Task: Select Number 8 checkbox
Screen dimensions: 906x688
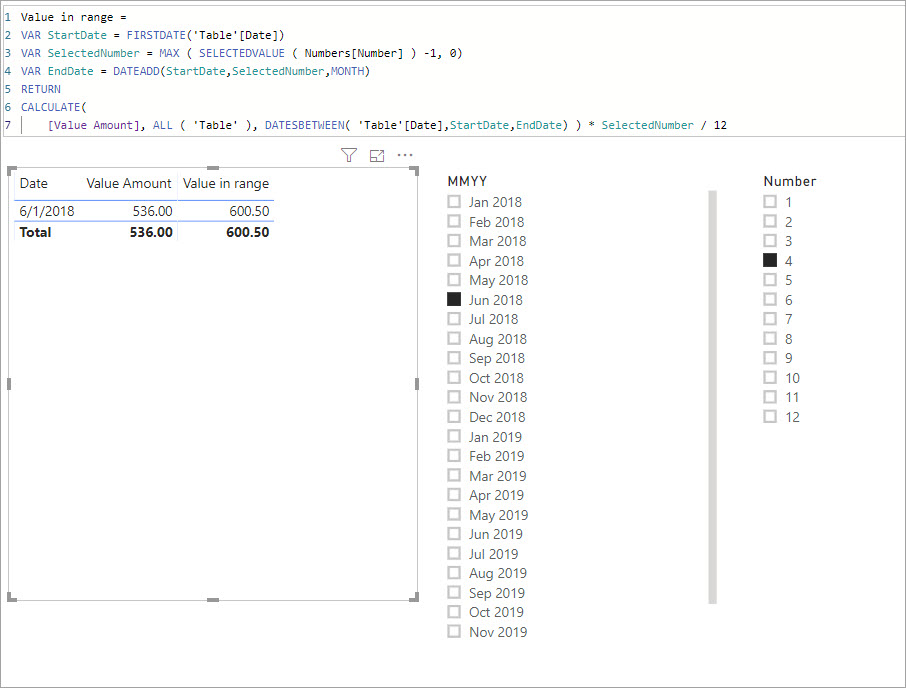Action: pos(770,338)
